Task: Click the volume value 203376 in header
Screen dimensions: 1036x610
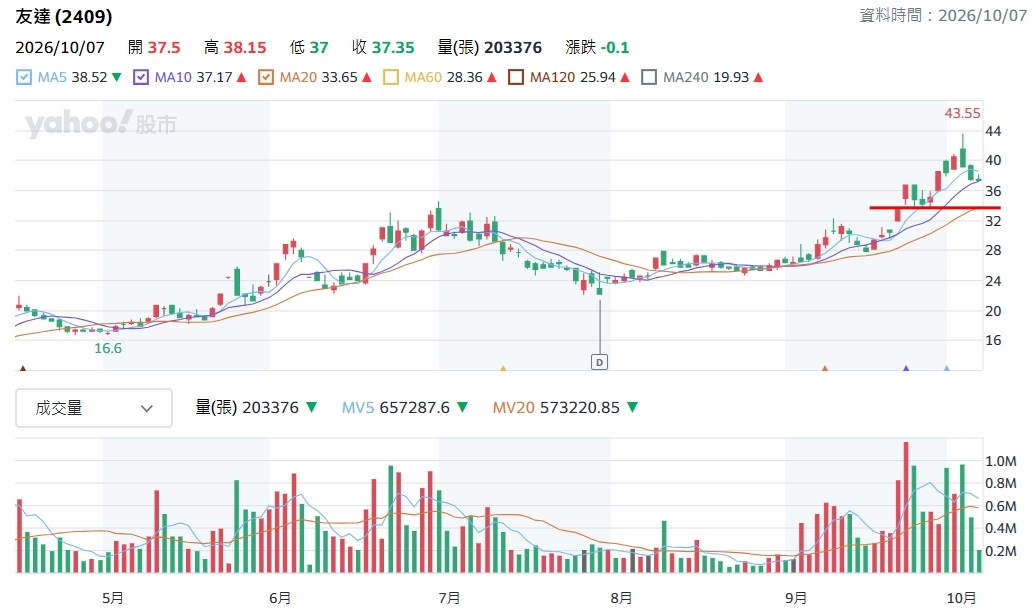Action: click(x=513, y=48)
